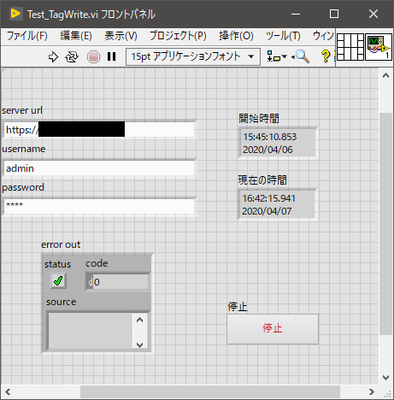Screen dimensions: 394x400
Task: Click the source box up arrow
Action: [140, 320]
